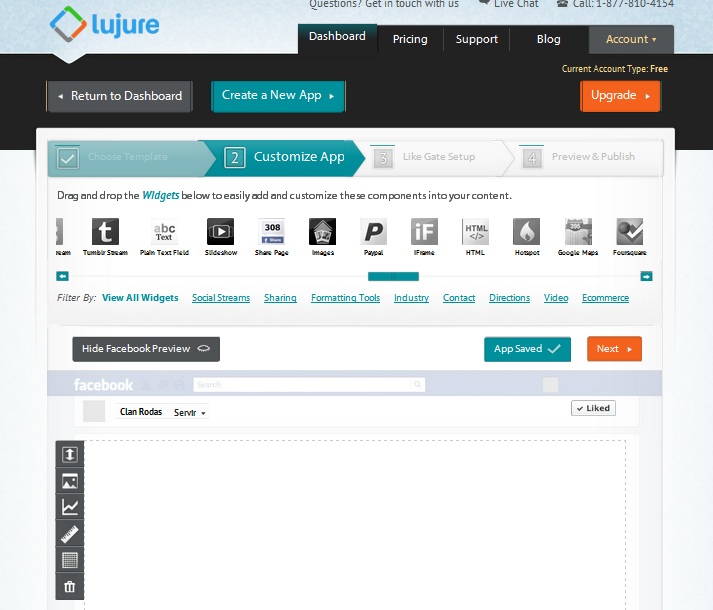Select the chart icon in side toolbar
Screen dimensions: 713x610
click(69, 507)
